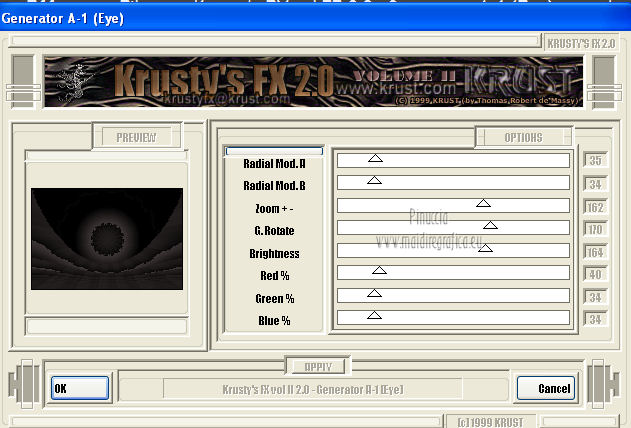Image resolution: width=631 pixels, height=428 pixels.
Task: Select the Radial Mod.A value 35
Action: 595,160
